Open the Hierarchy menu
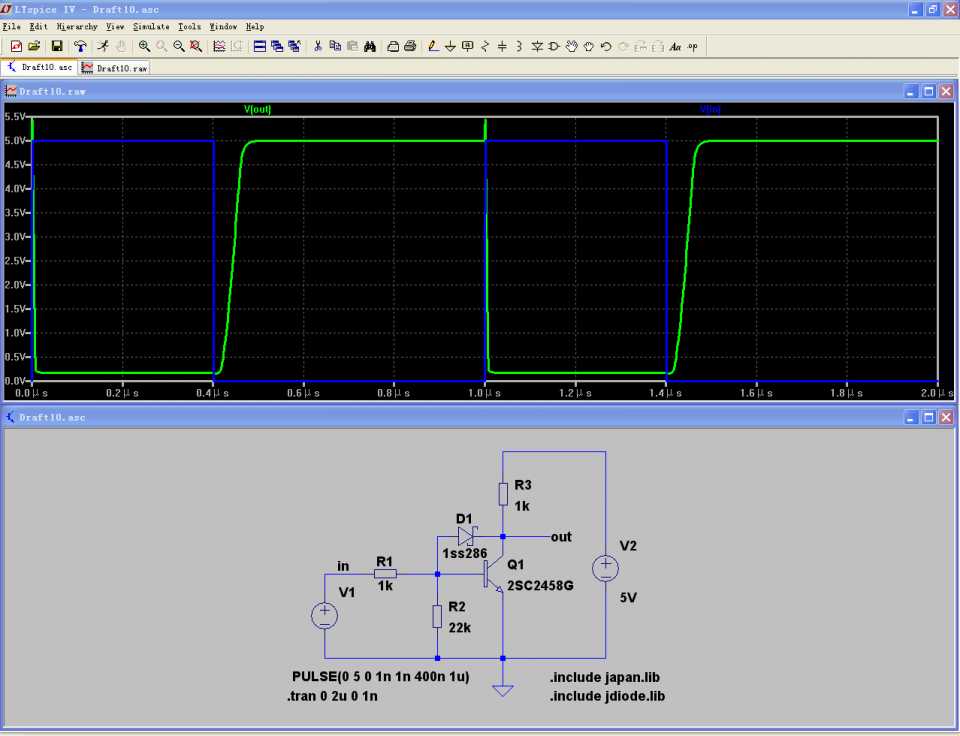 click(x=77, y=27)
